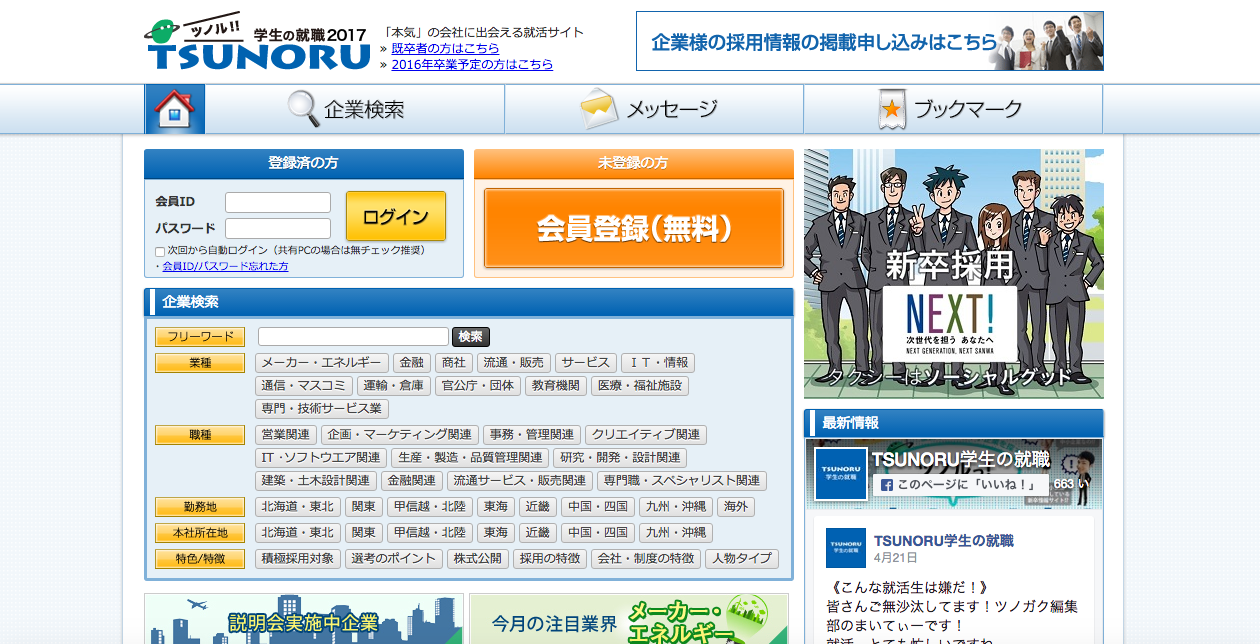This screenshot has height=644, width=1260.
Task: Click the 今月の注目業界 banner
Action: pos(629,619)
